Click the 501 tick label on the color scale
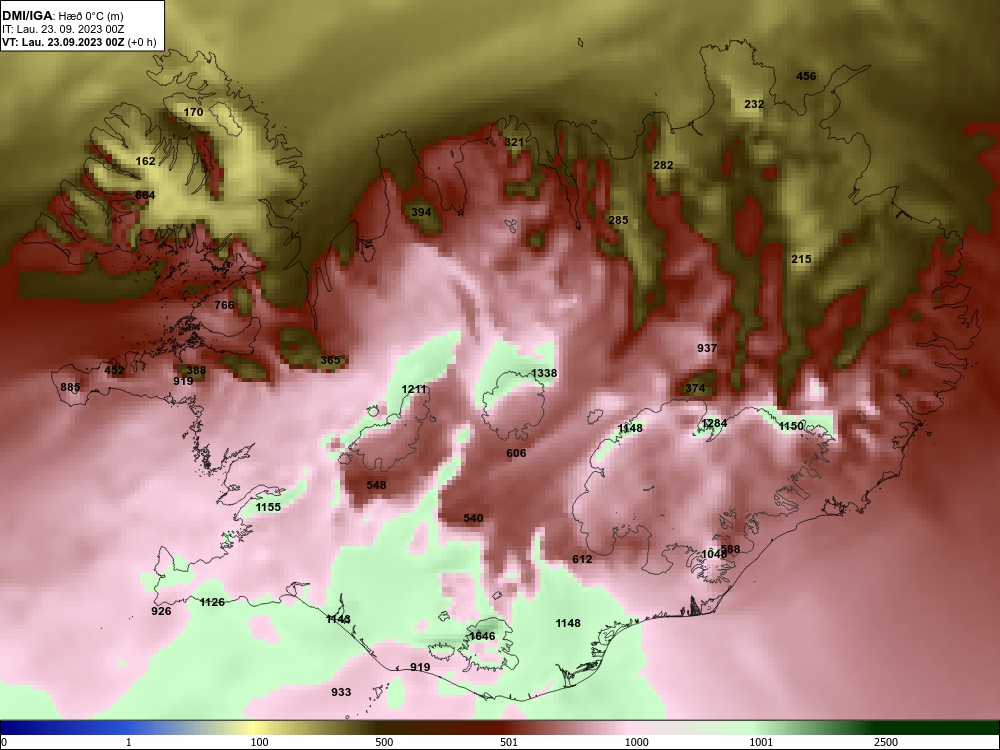Screen dimensions: 1000x750 [x=509, y=742]
